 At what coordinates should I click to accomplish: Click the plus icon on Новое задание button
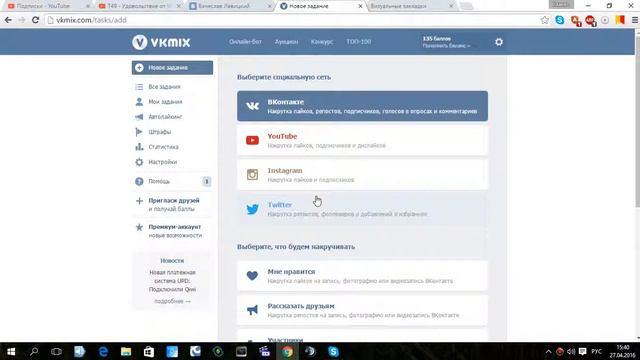pos(139,68)
